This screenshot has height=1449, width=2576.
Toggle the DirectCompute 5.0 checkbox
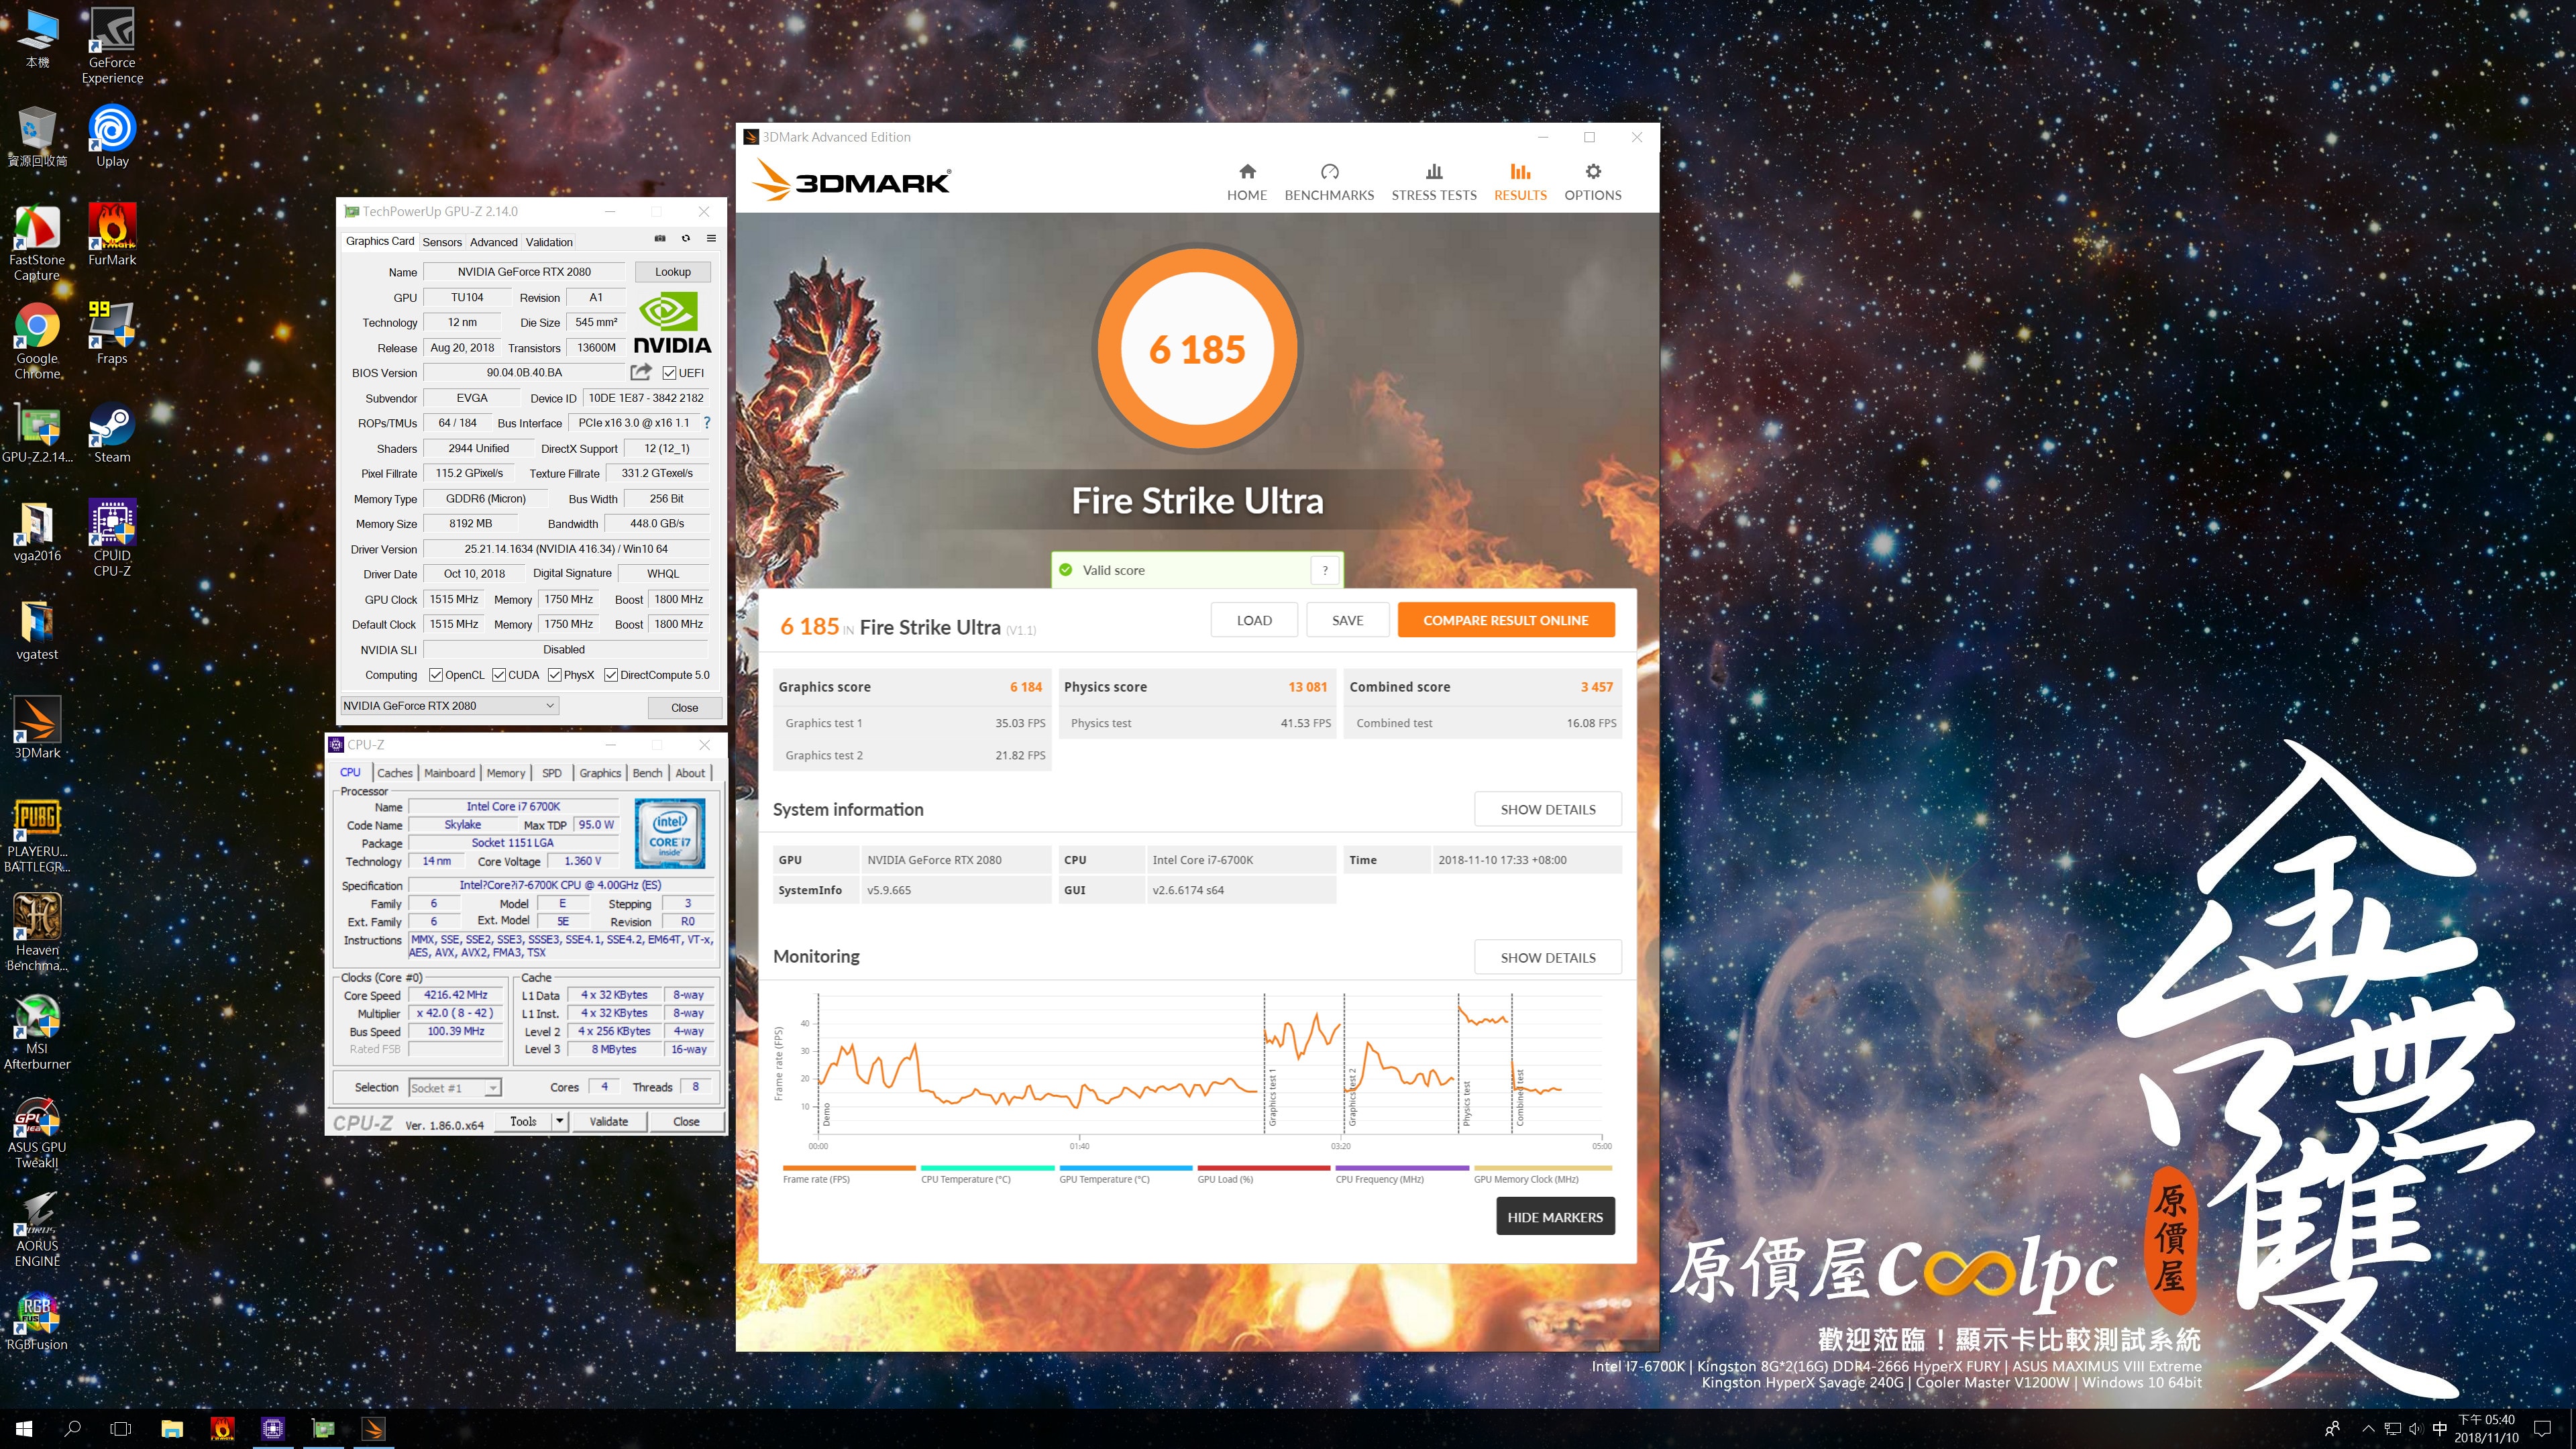(611, 675)
